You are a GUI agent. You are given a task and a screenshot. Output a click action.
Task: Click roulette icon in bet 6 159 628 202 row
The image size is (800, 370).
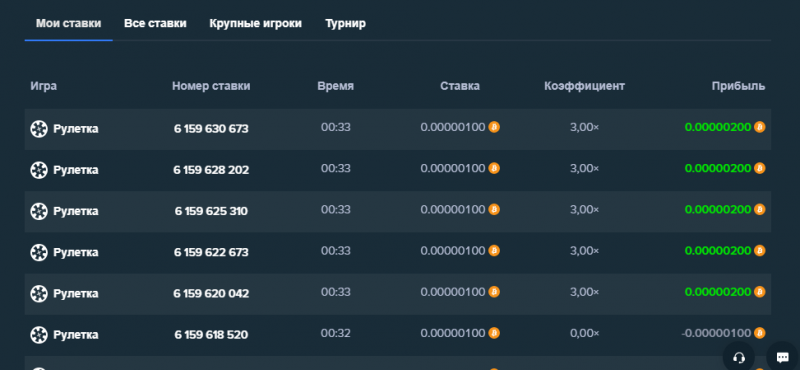(x=39, y=170)
